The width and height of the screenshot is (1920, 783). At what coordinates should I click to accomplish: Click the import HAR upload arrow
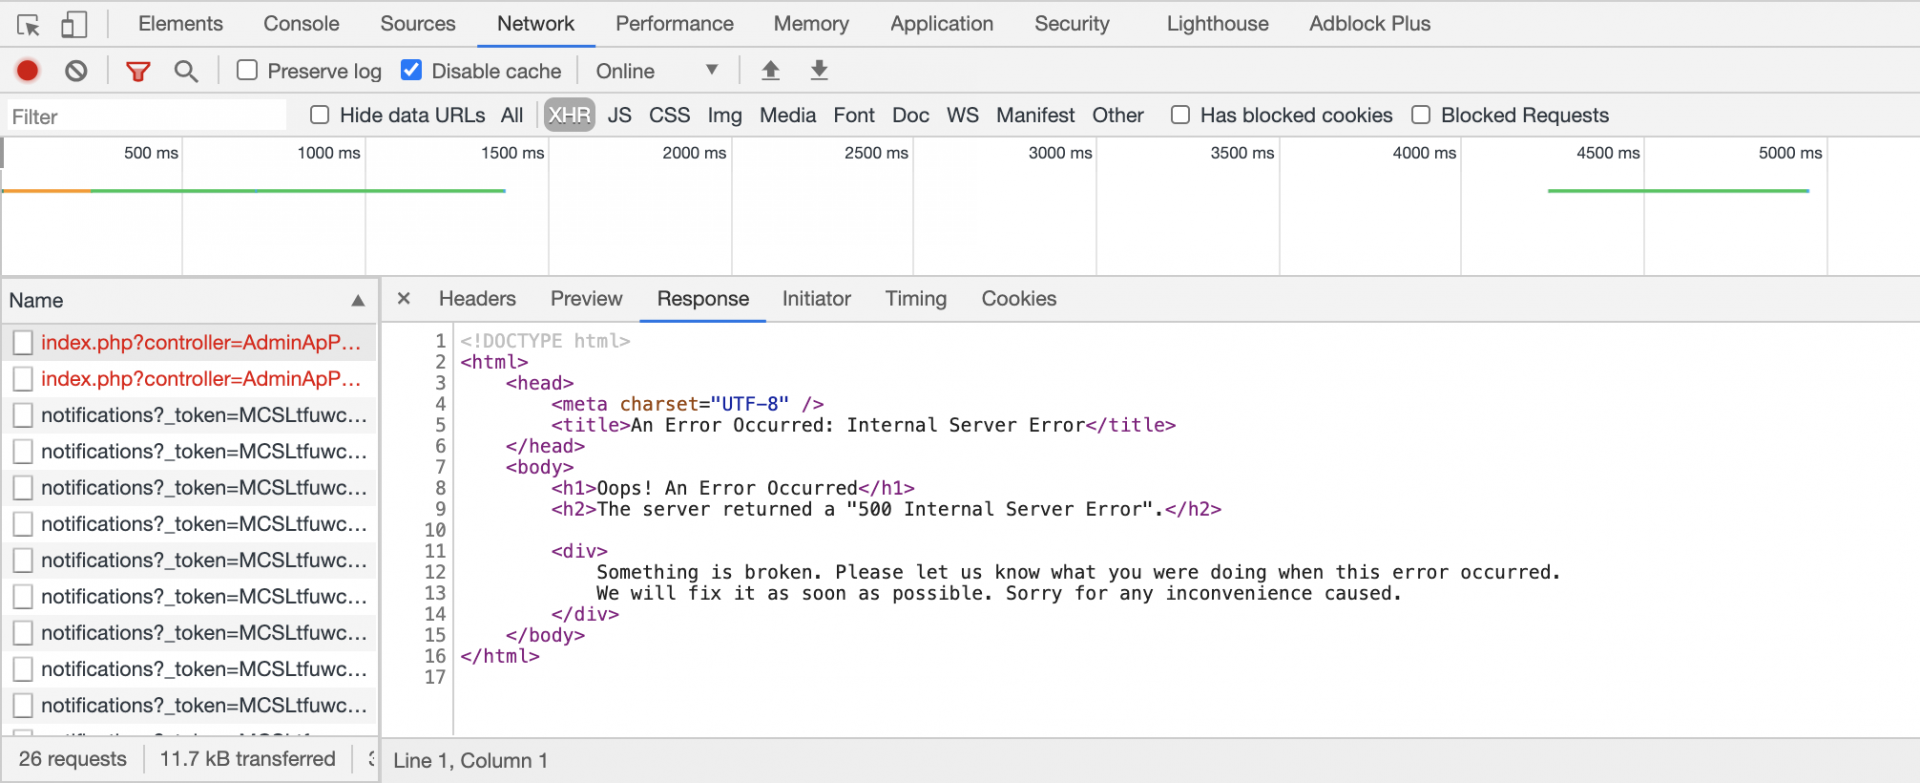tap(770, 71)
